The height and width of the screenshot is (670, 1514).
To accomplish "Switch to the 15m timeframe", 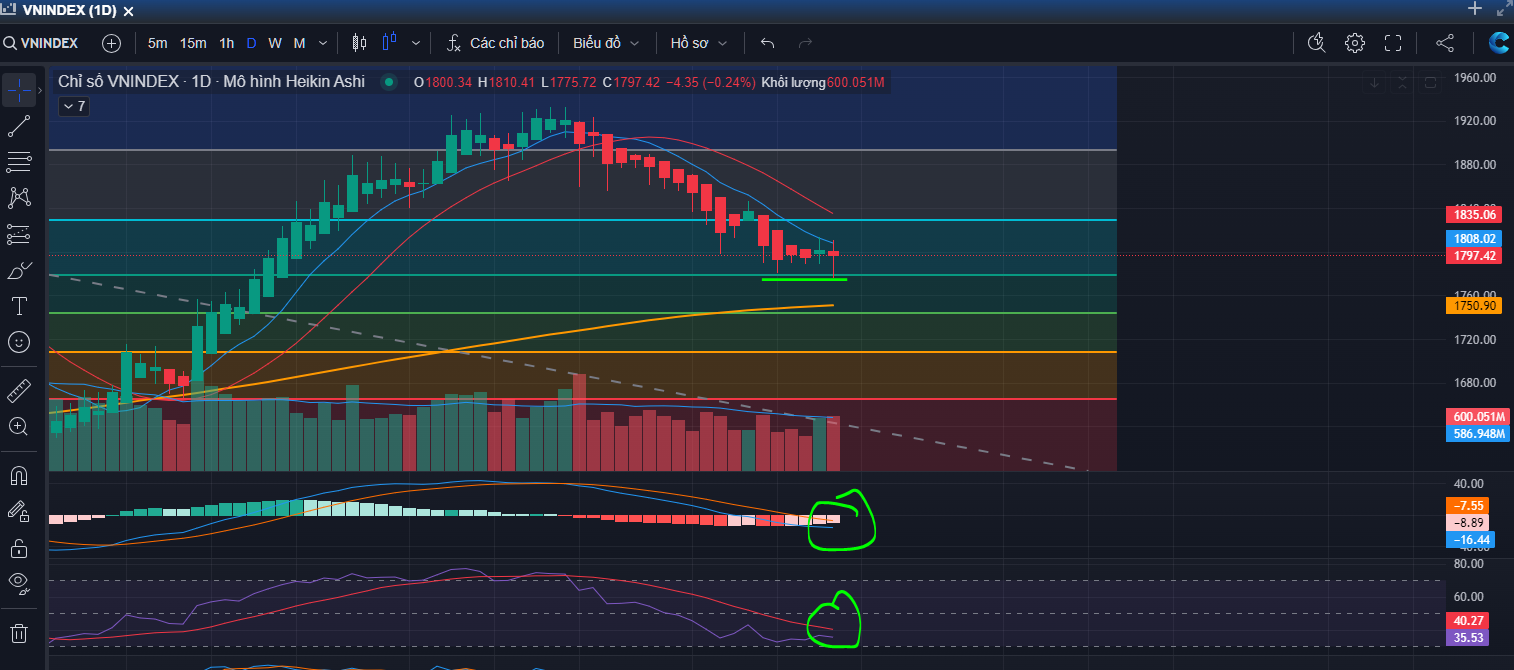I will (x=193, y=43).
